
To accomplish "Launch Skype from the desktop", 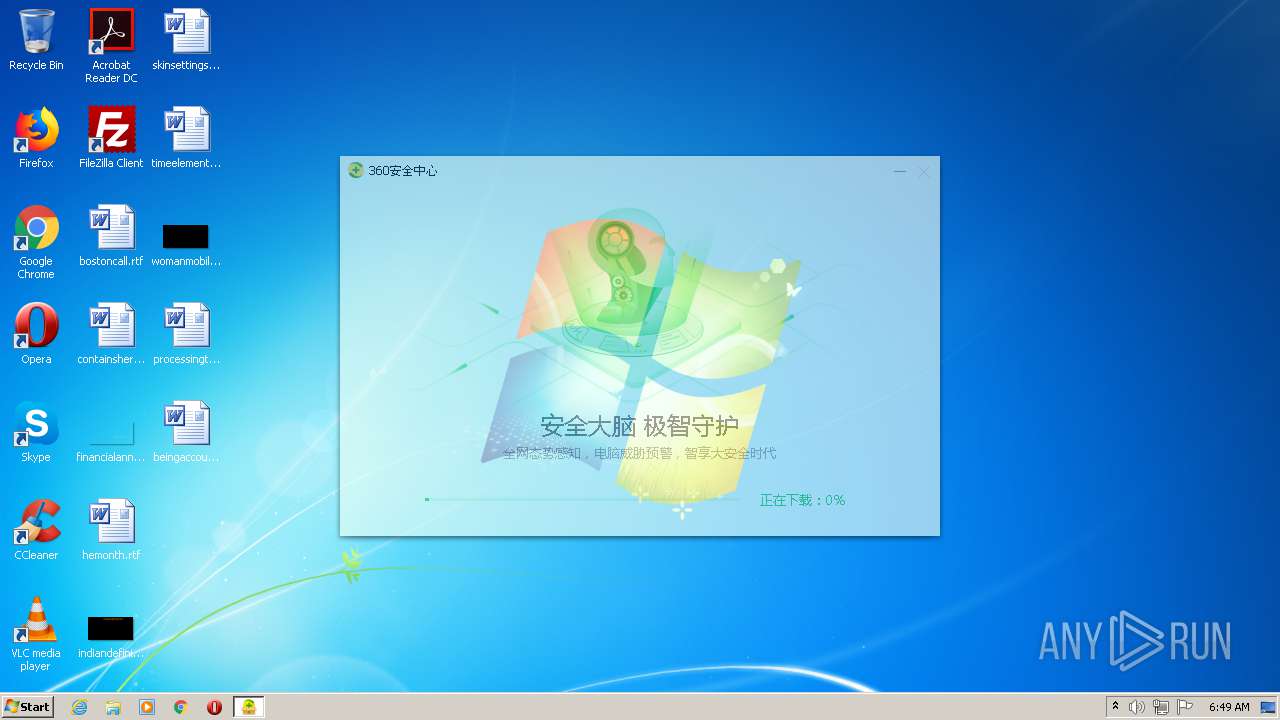I will 36,432.
